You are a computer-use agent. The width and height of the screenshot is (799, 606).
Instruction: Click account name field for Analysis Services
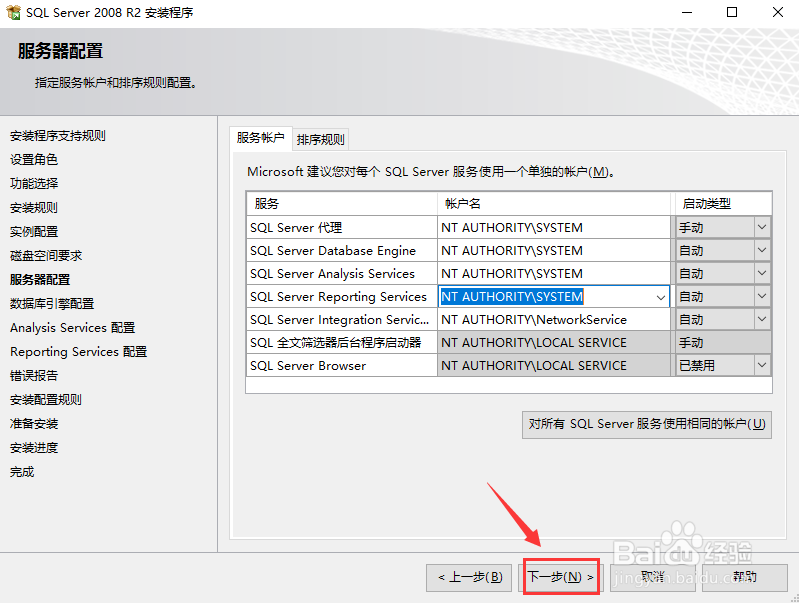(554, 273)
